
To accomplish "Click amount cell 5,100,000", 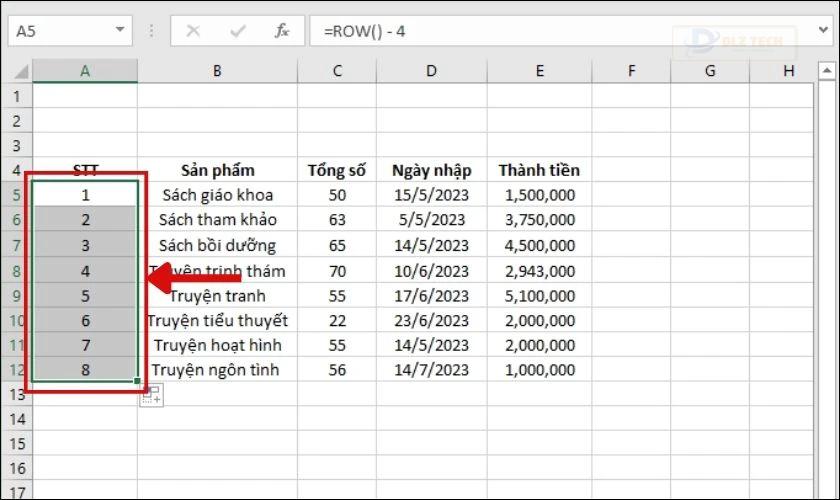I will (539, 295).
